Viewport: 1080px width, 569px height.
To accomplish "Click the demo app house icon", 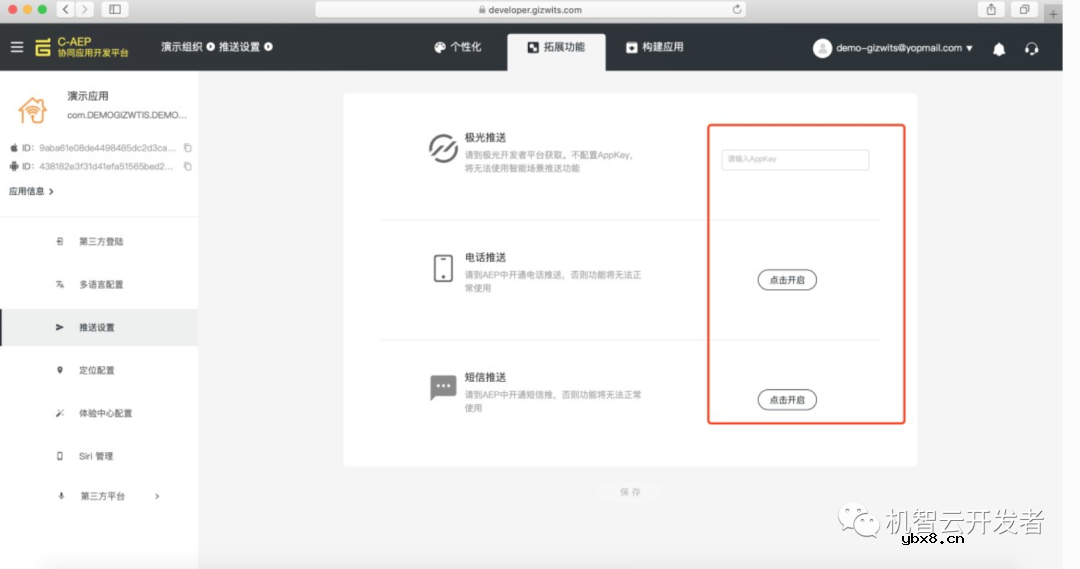I will (x=32, y=110).
